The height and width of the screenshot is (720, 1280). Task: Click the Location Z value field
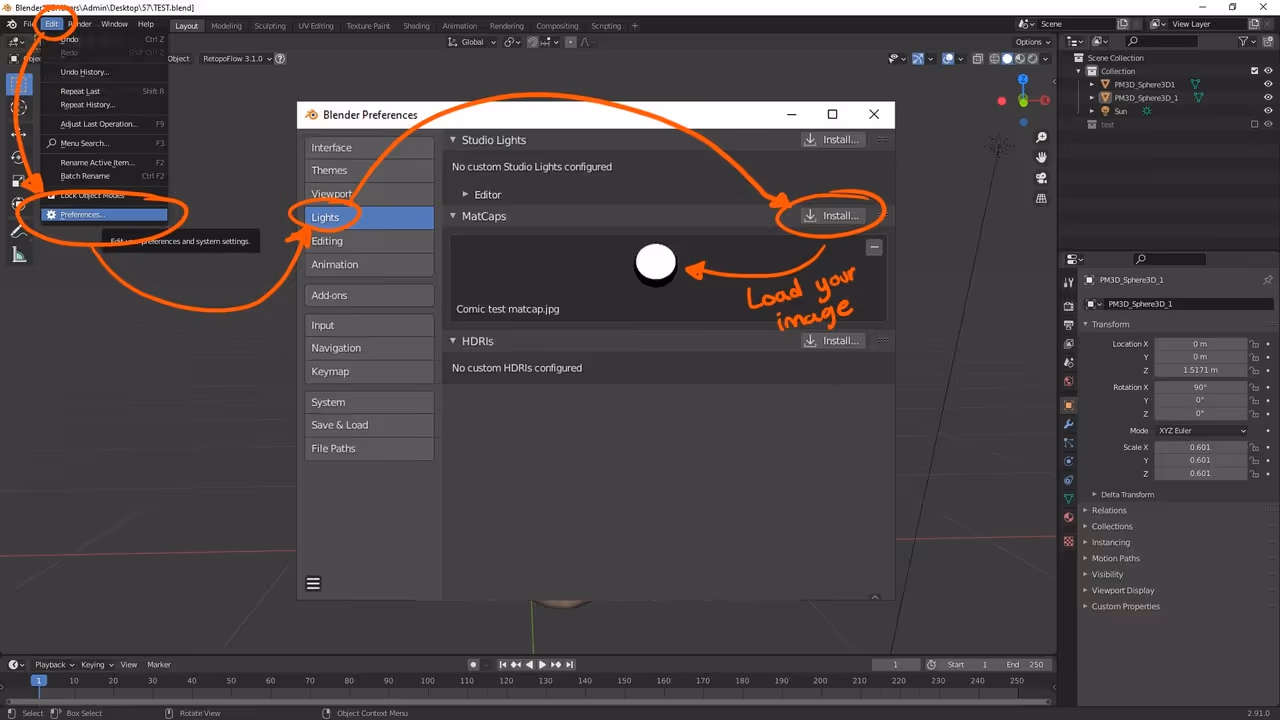[1200, 370]
